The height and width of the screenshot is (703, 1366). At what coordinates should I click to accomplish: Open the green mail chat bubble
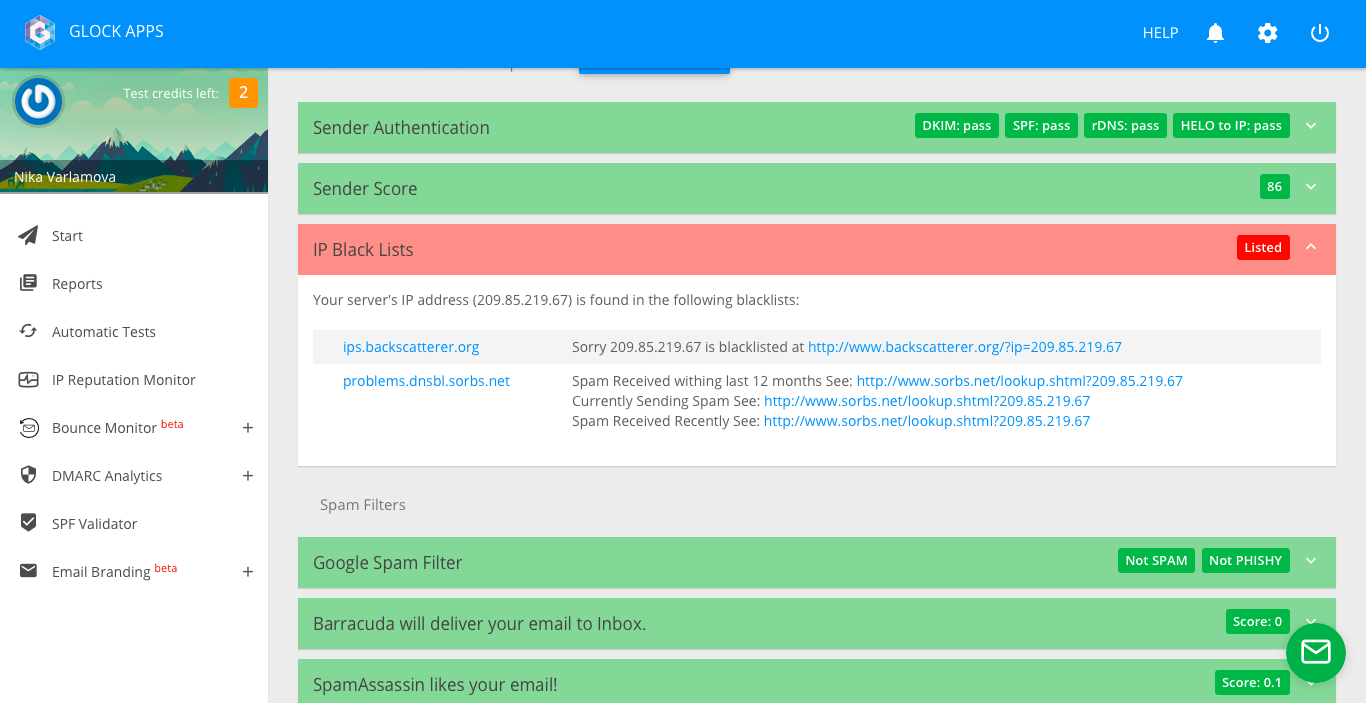[1316, 653]
